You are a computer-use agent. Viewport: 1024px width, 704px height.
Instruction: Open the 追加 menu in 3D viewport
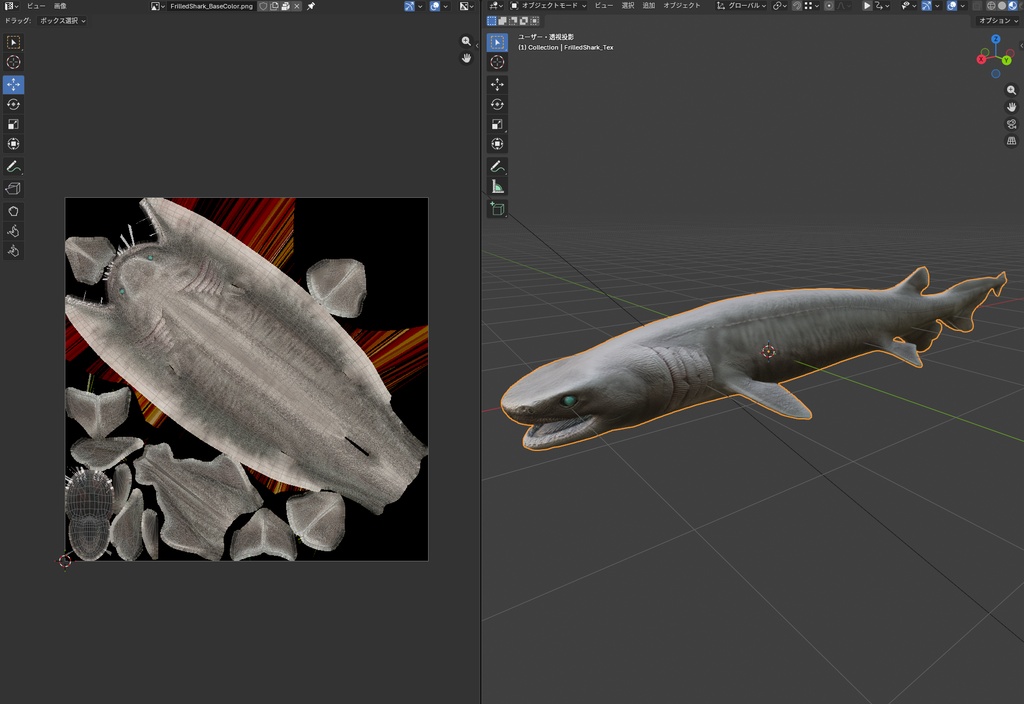click(648, 6)
